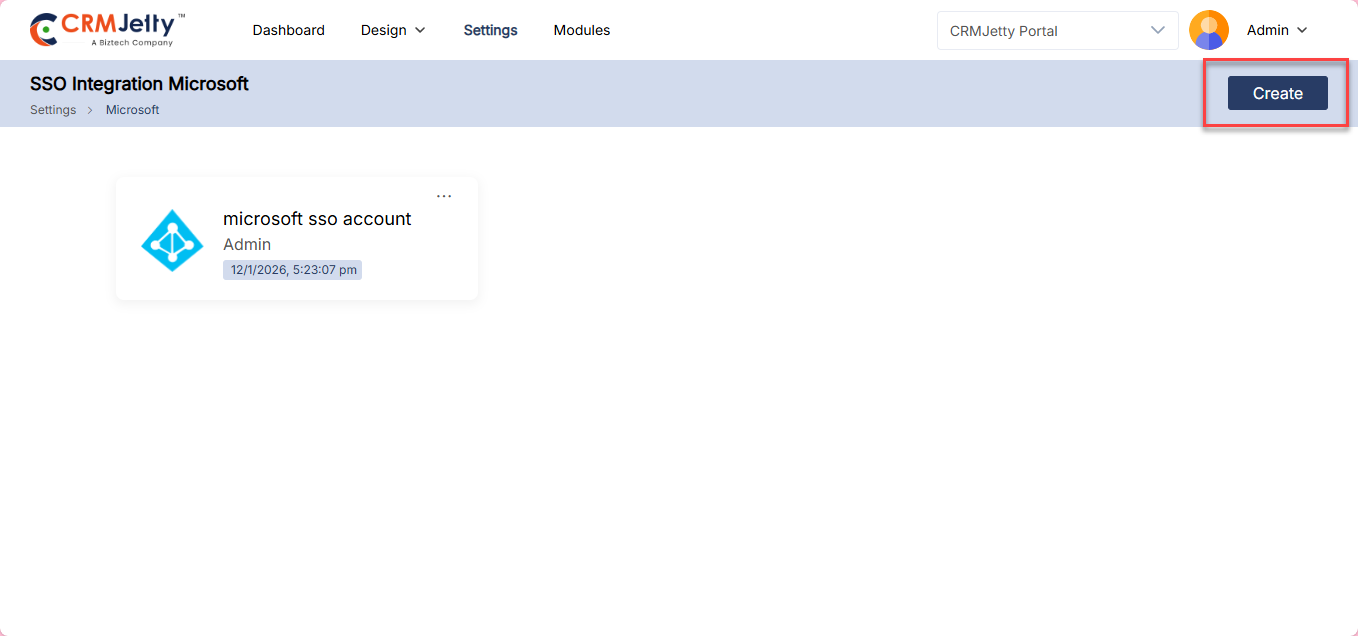The height and width of the screenshot is (636, 1358).
Task: Click the chevron beside Design
Action: coord(420,30)
